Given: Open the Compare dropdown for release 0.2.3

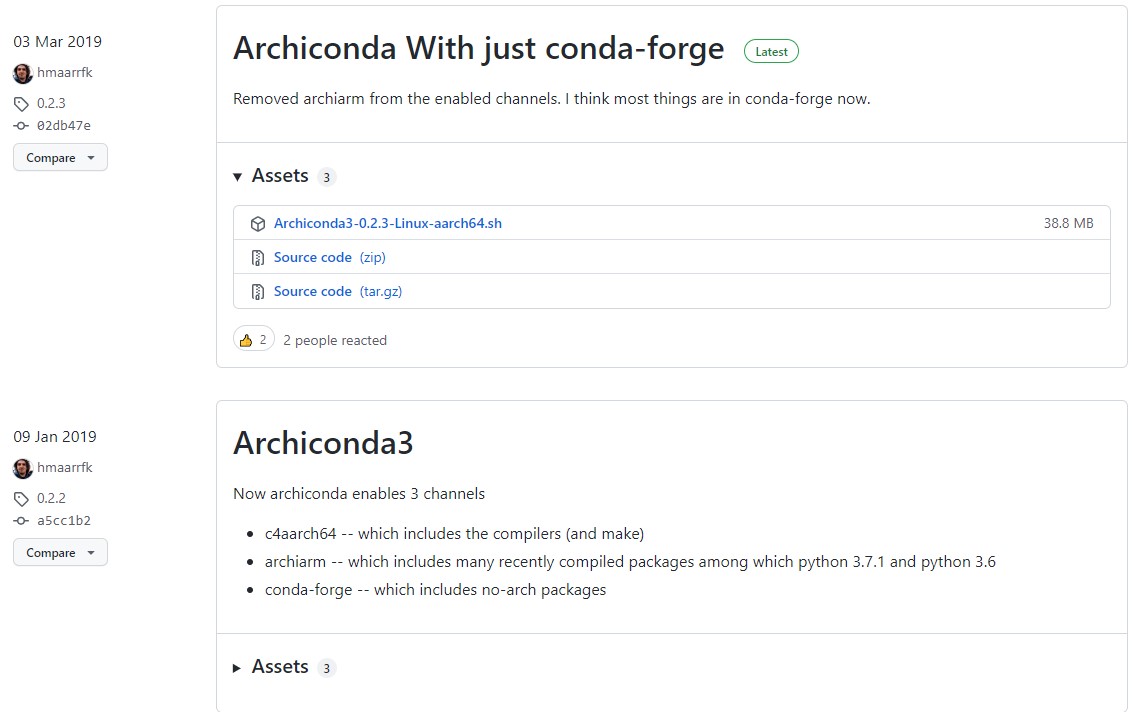Looking at the screenshot, I should pos(60,158).
